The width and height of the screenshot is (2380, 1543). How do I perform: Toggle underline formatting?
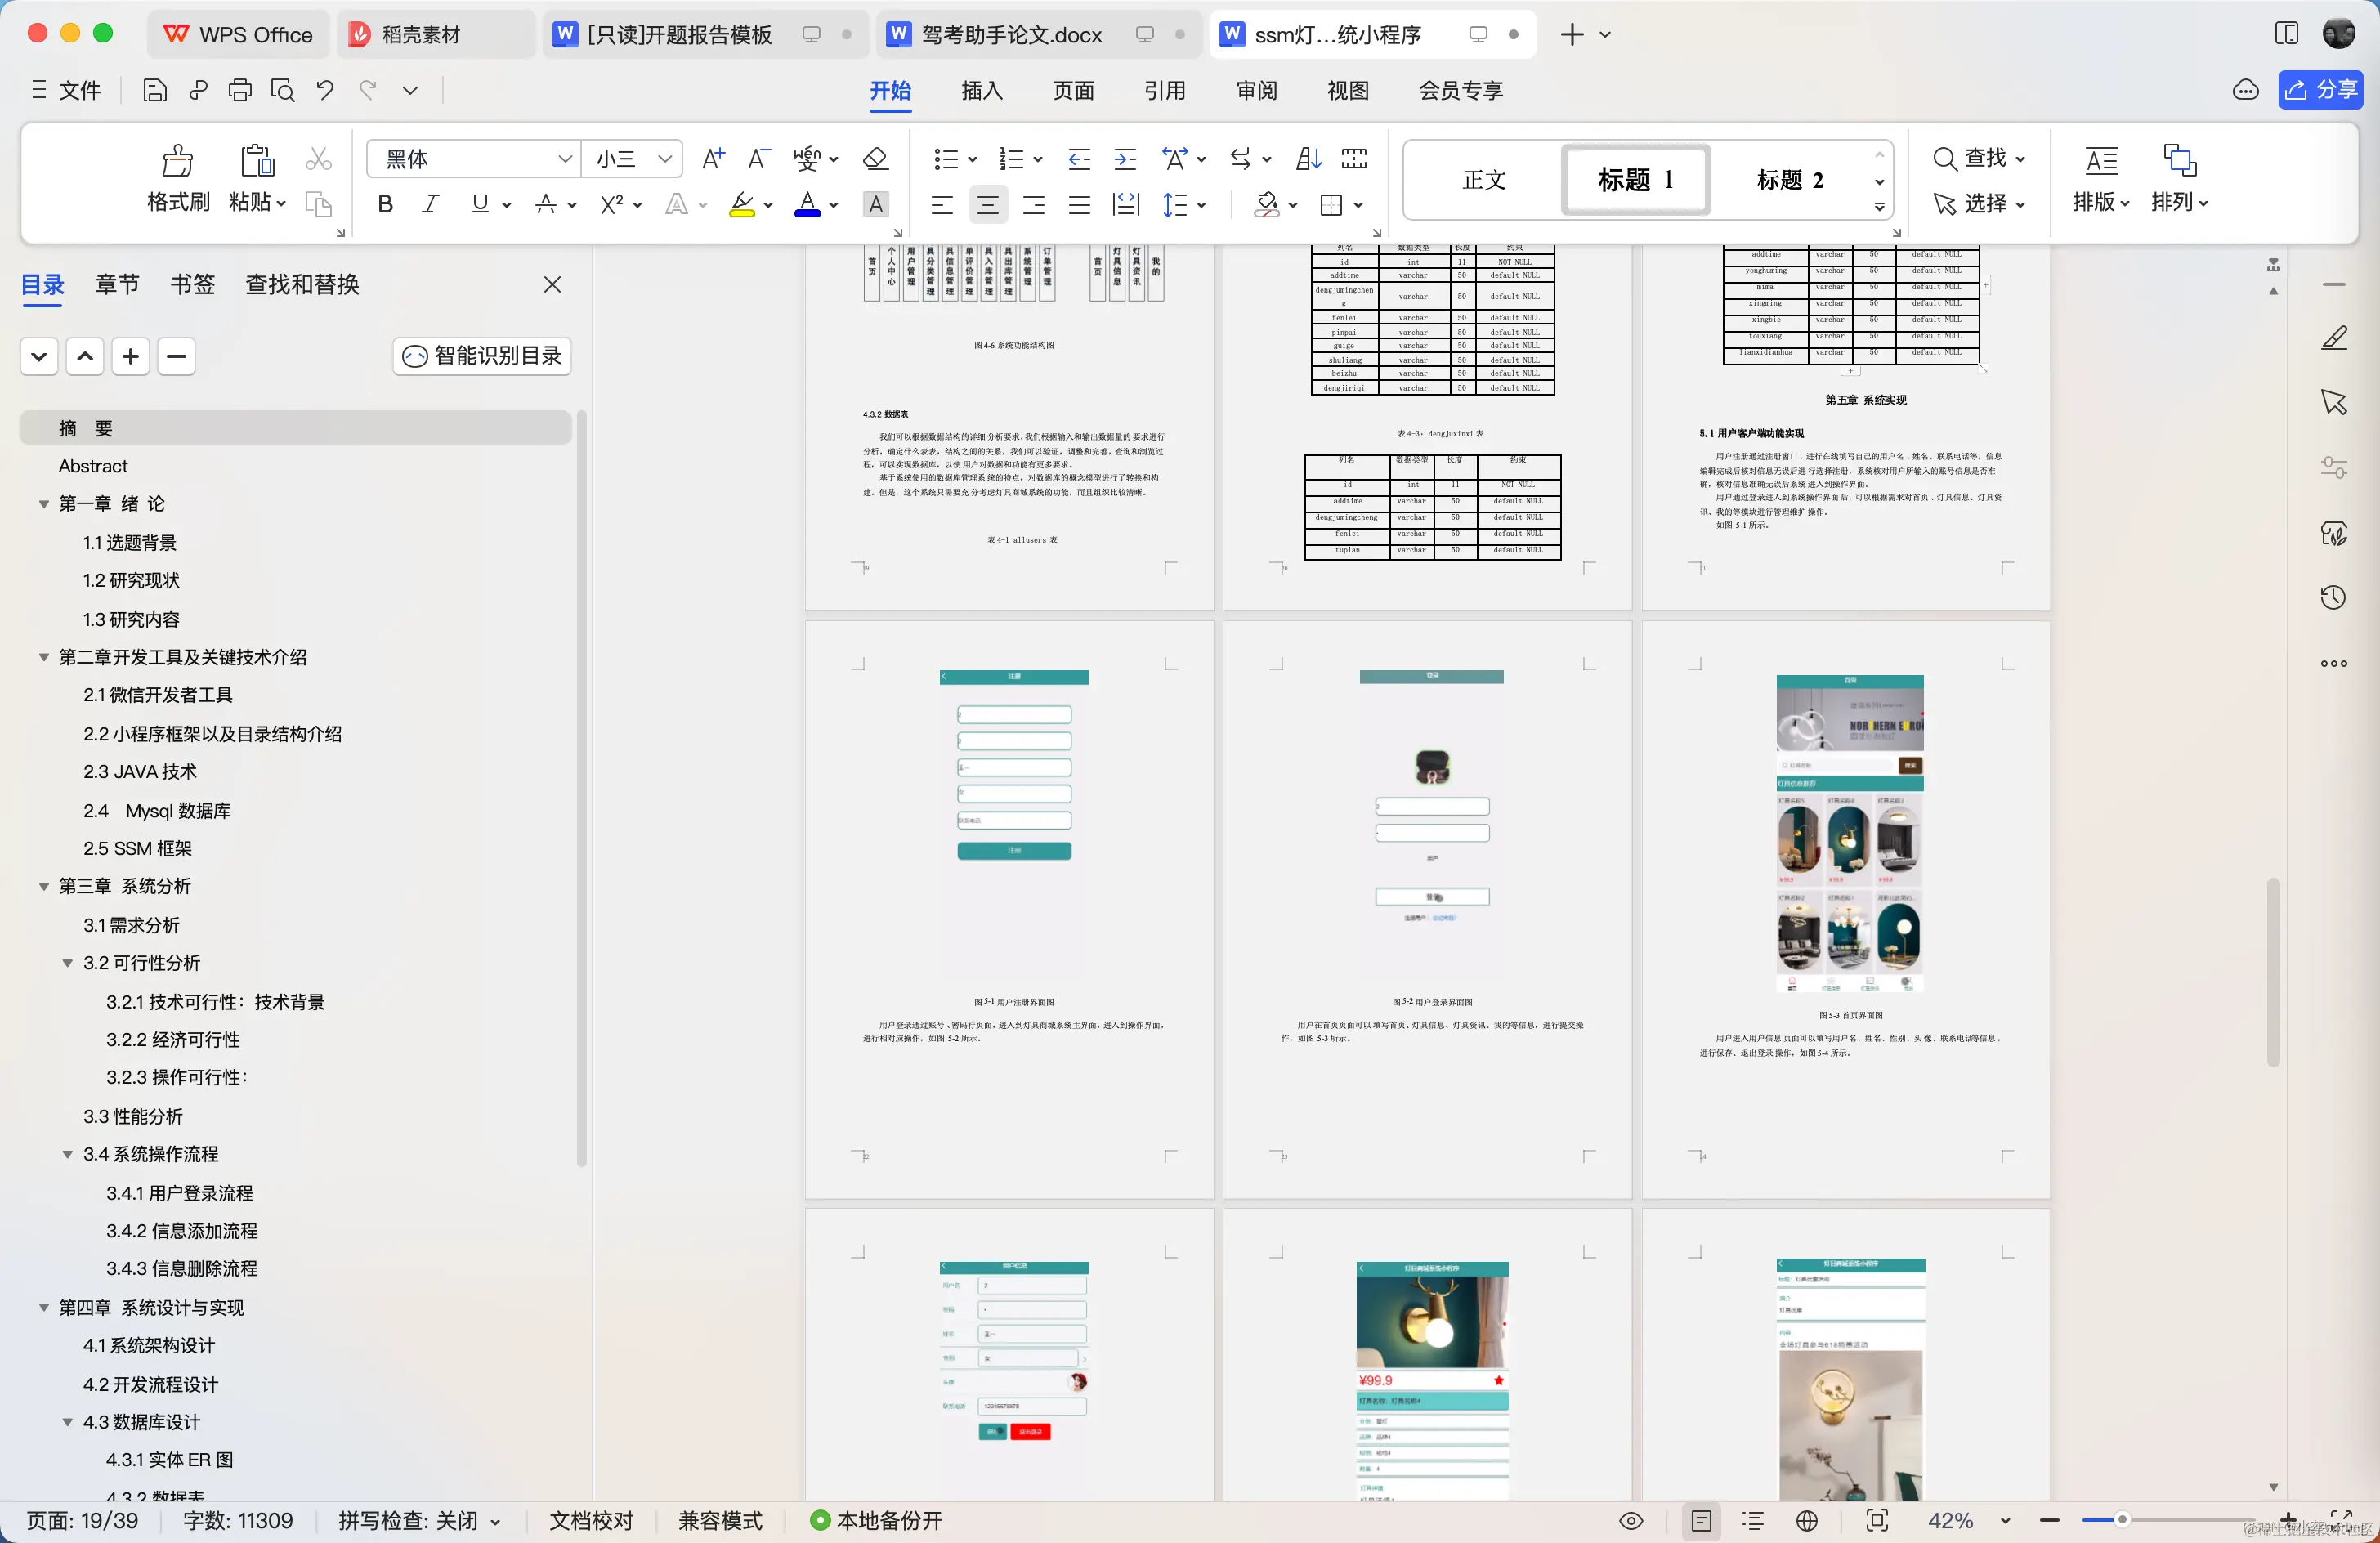click(479, 203)
